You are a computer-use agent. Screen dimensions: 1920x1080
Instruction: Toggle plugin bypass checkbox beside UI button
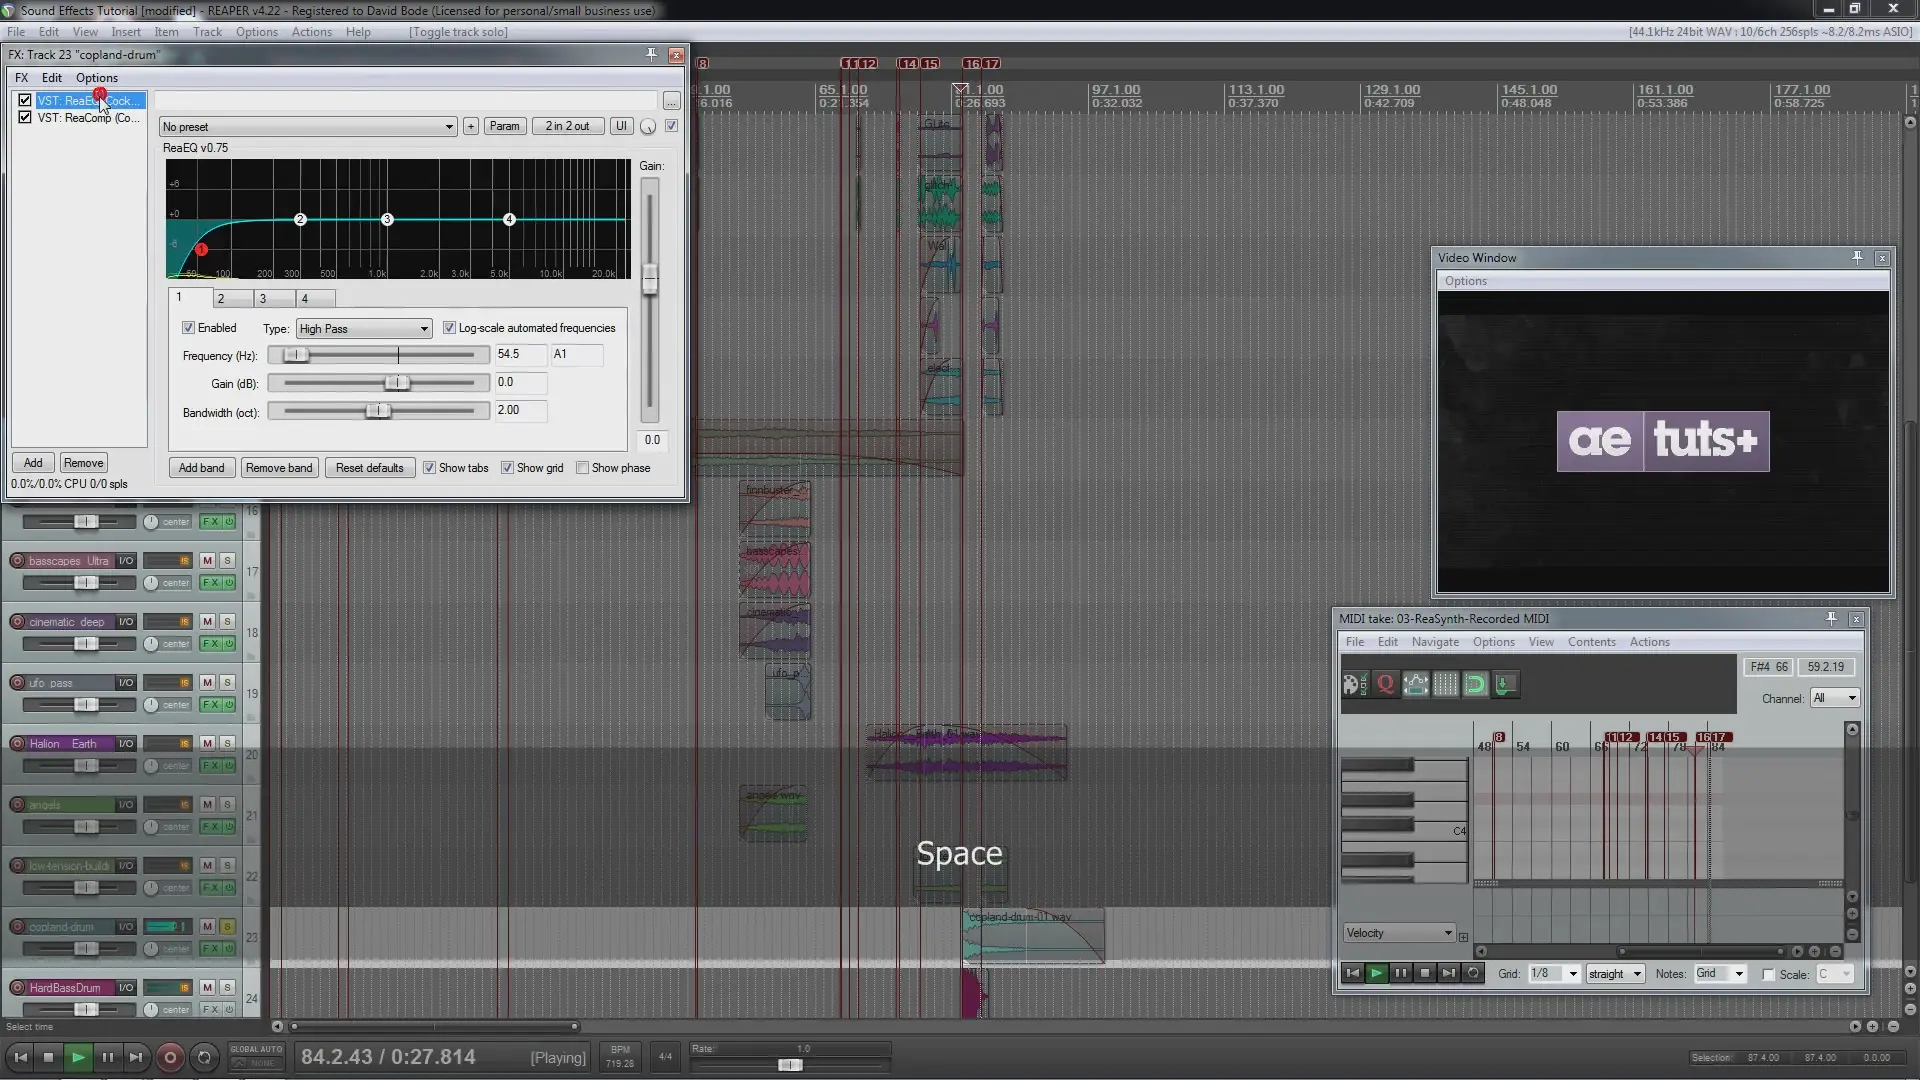[672, 126]
